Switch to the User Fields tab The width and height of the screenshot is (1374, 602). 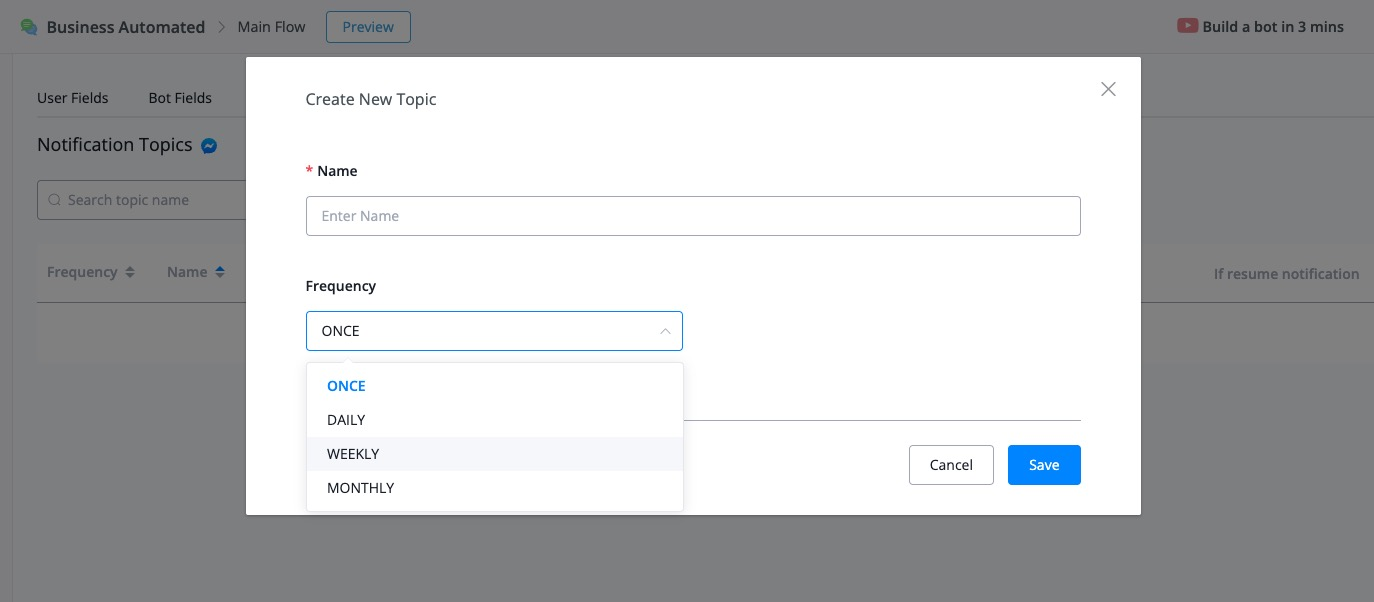click(x=73, y=98)
